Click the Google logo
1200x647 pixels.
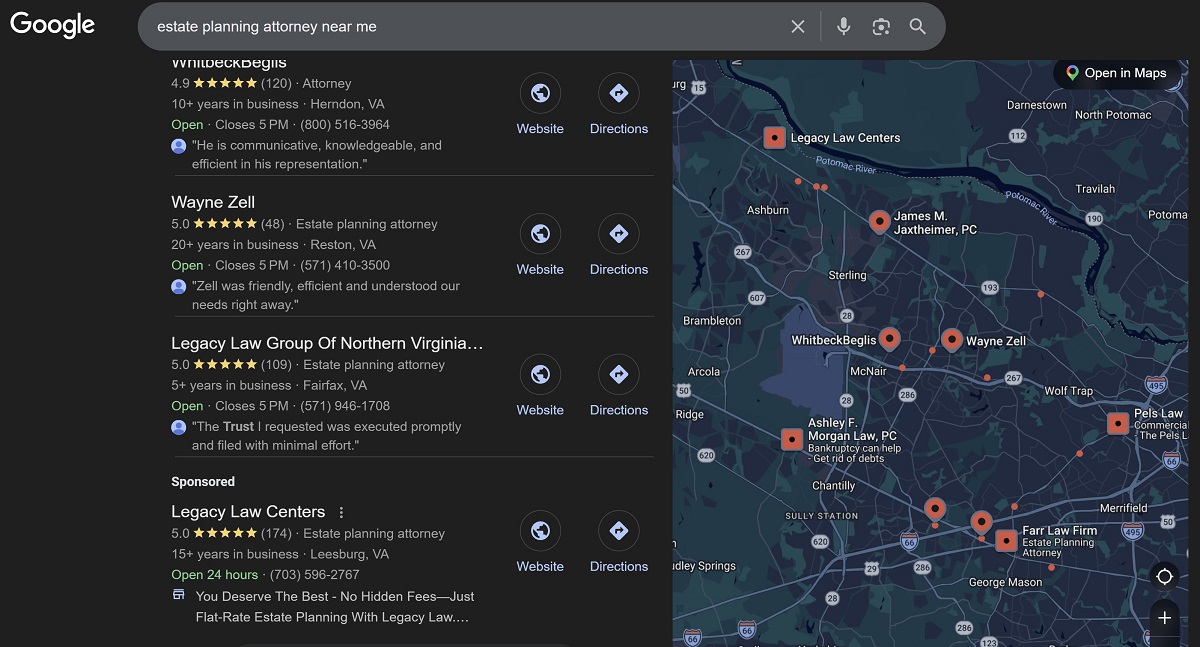53,26
